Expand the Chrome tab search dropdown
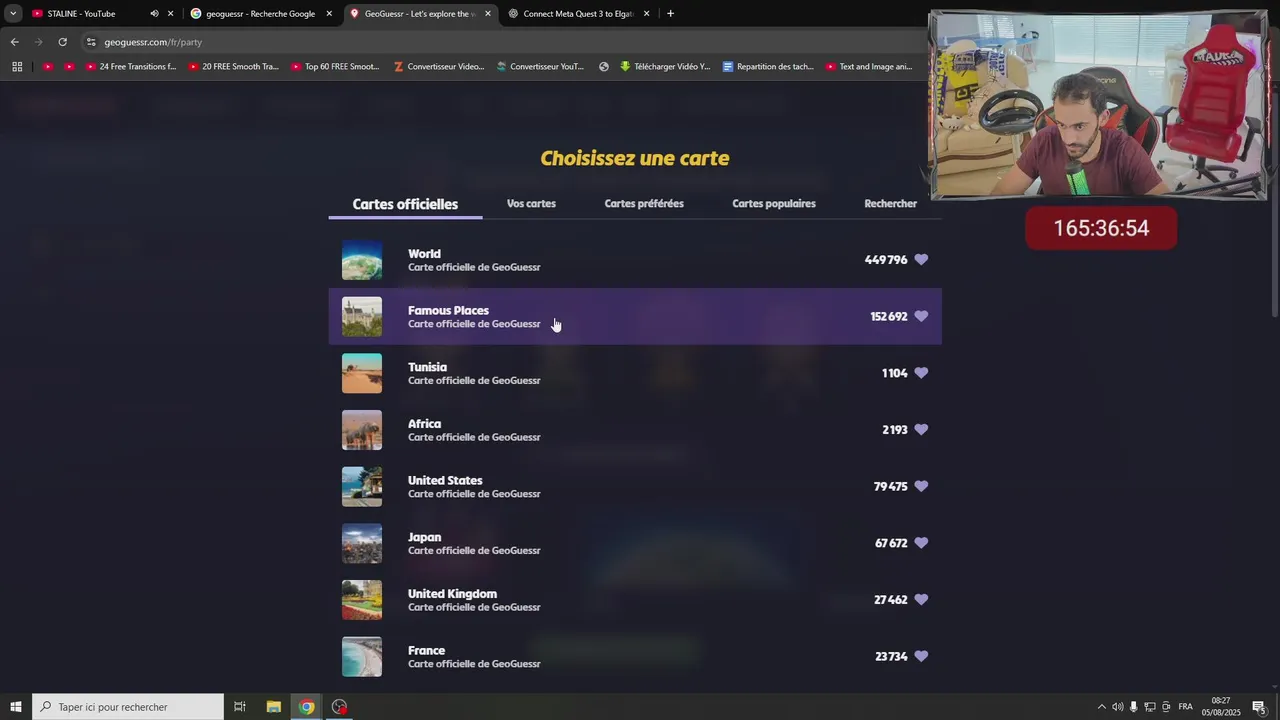Viewport: 1280px width, 720px height. click(13, 14)
